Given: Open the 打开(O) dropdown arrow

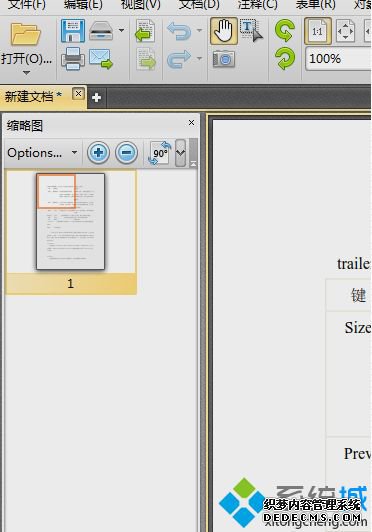Looking at the screenshot, I should pyautogui.click(x=26, y=73).
